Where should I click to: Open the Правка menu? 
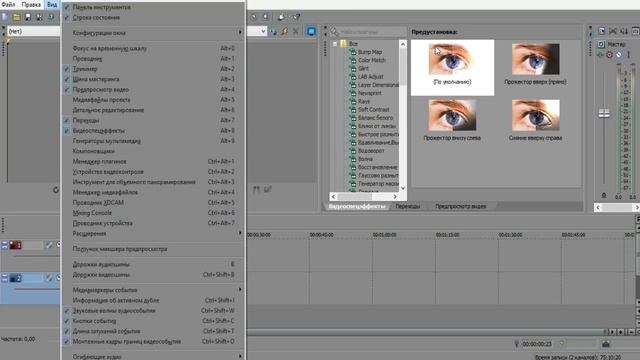click(x=31, y=4)
